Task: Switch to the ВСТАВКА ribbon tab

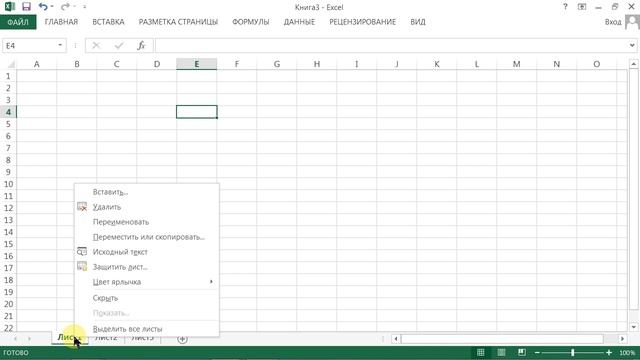Action: coord(108,22)
